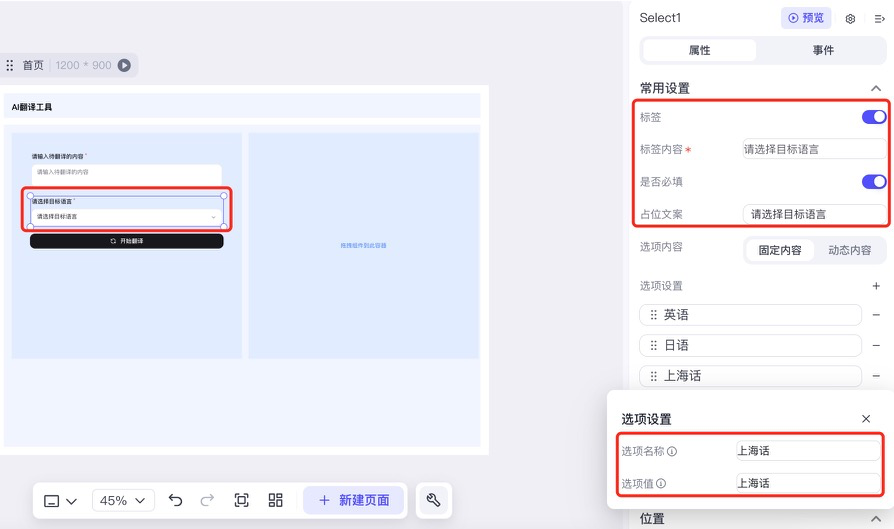Collapse the 常用设置 section
Screen dimensions: 894x529
point(876,88)
